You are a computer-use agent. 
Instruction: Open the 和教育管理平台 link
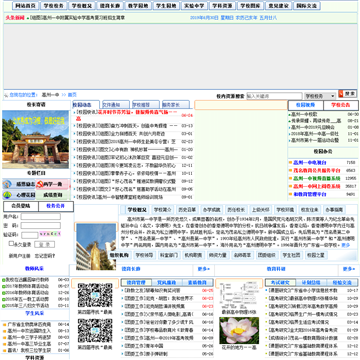(310, 194)
